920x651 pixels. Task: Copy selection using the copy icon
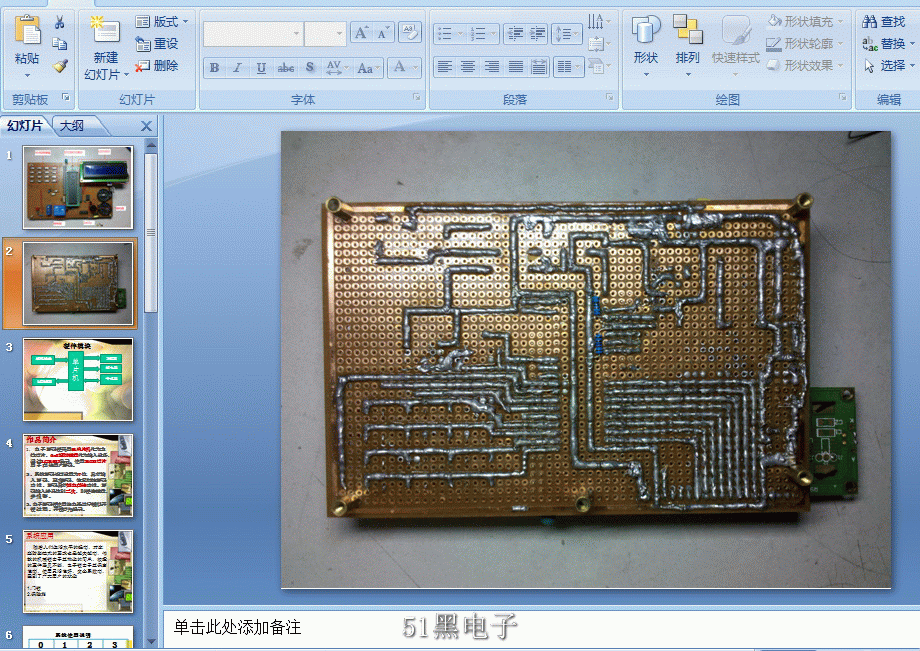click(59, 44)
